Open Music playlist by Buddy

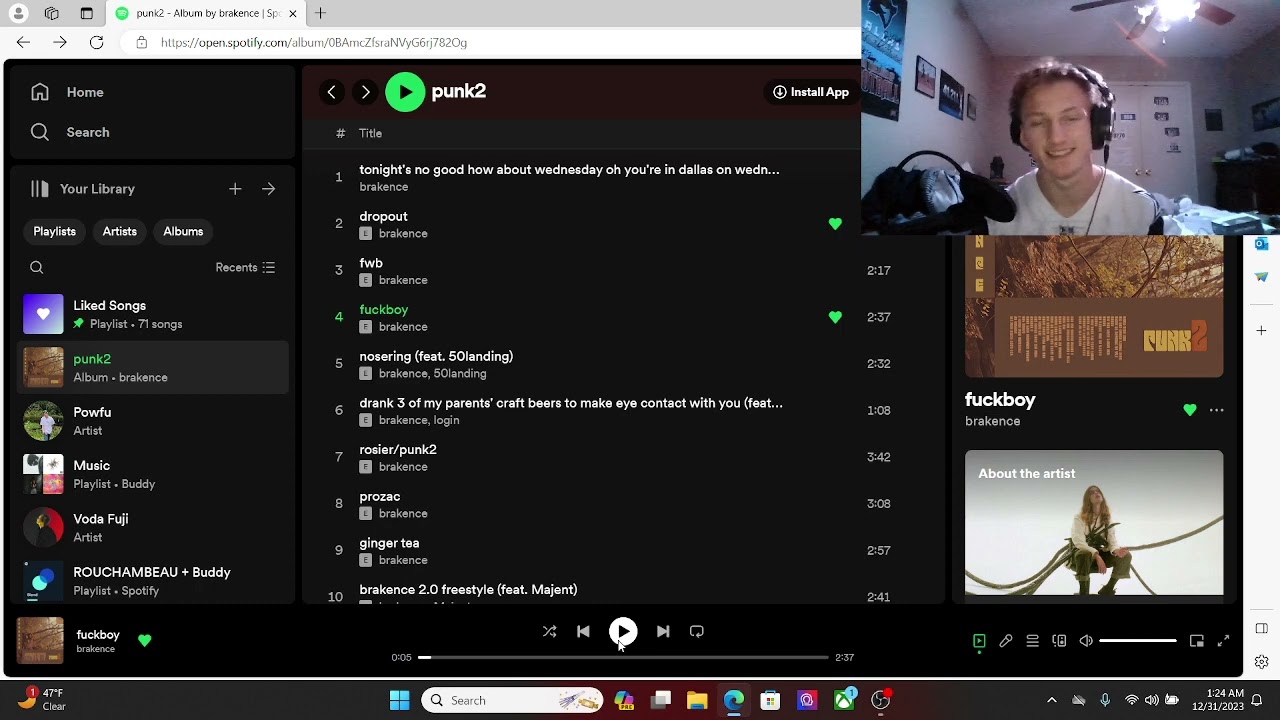click(153, 474)
